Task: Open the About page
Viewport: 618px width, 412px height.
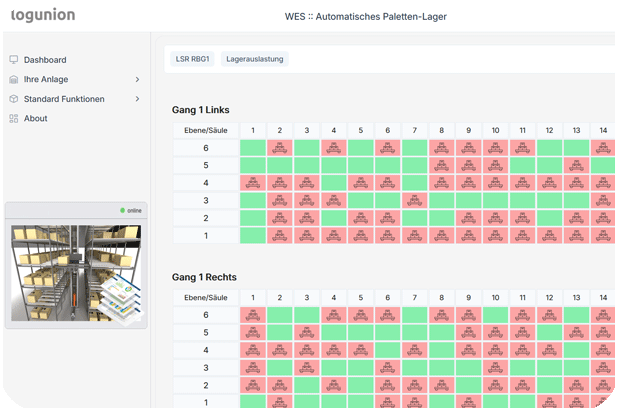Action: tap(36, 118)
